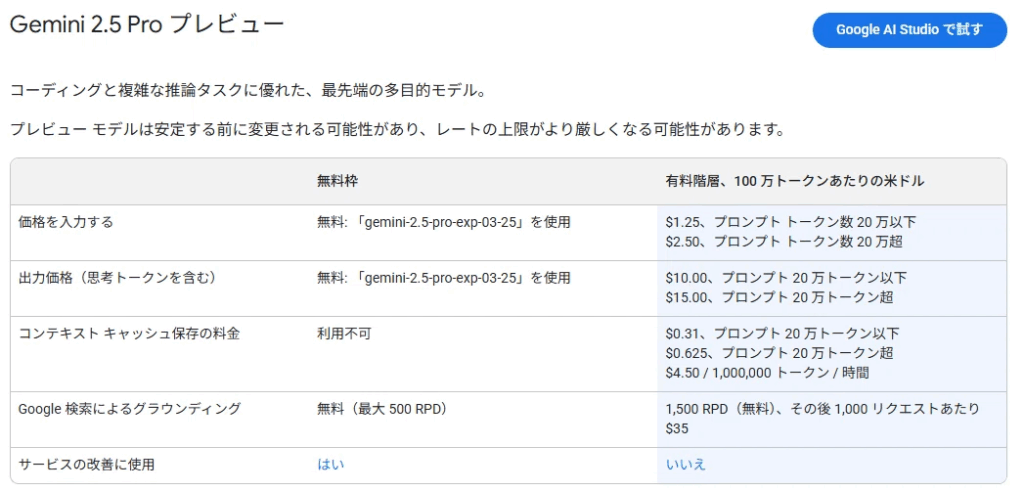This screenshot has width=1024, height=491.
Task: Click the $10.00 output price line
Action: [x=786, y=278]
